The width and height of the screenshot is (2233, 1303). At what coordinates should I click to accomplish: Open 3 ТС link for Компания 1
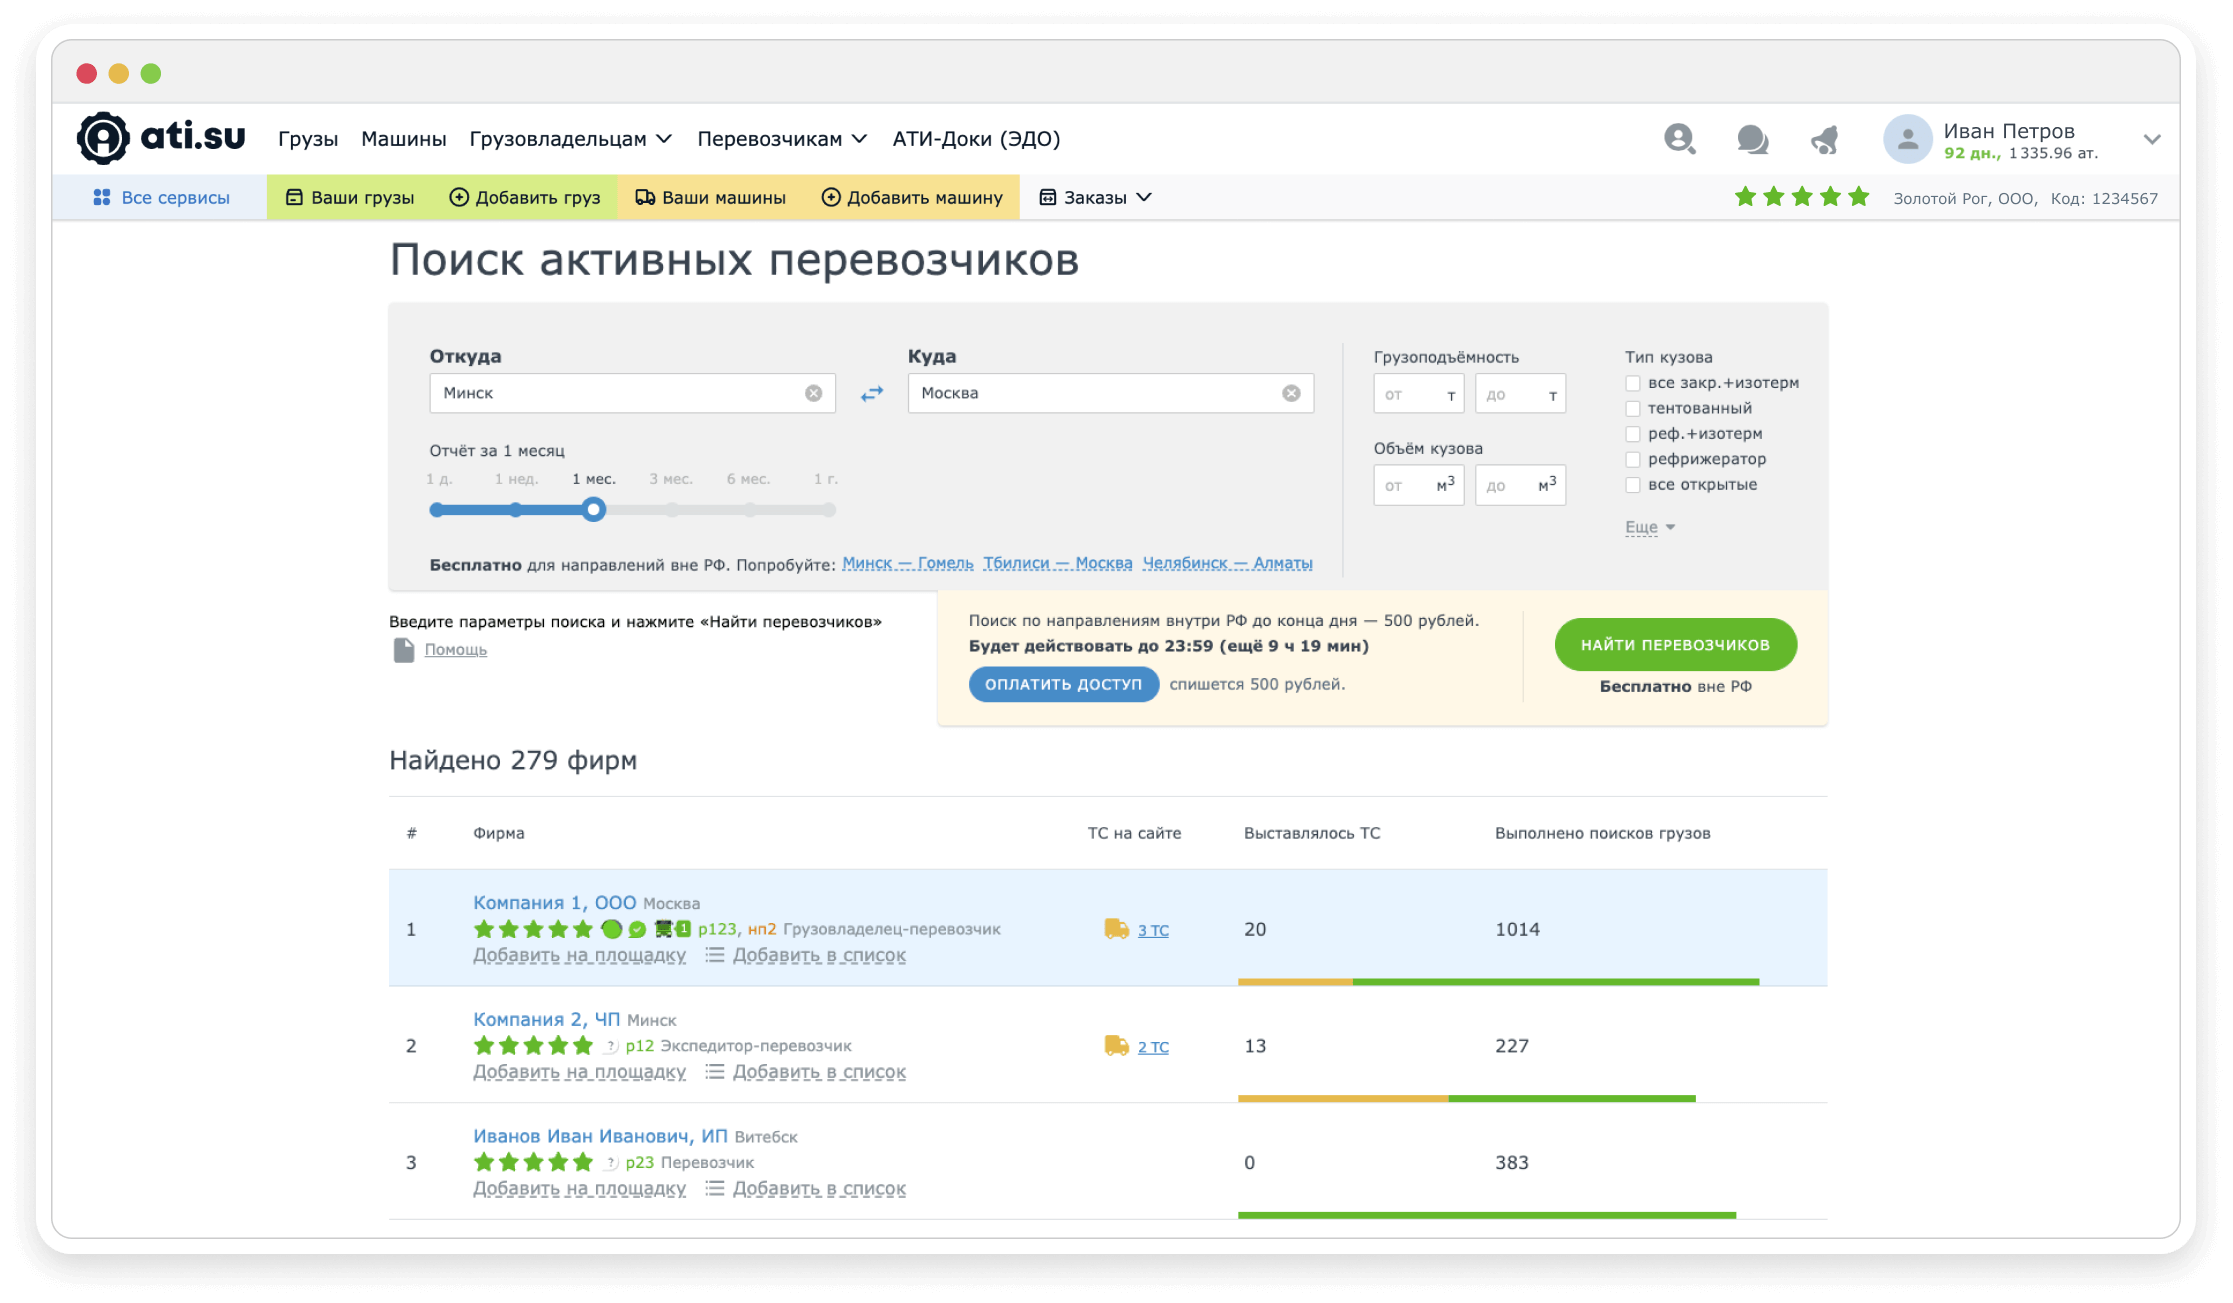point(1153,930)
